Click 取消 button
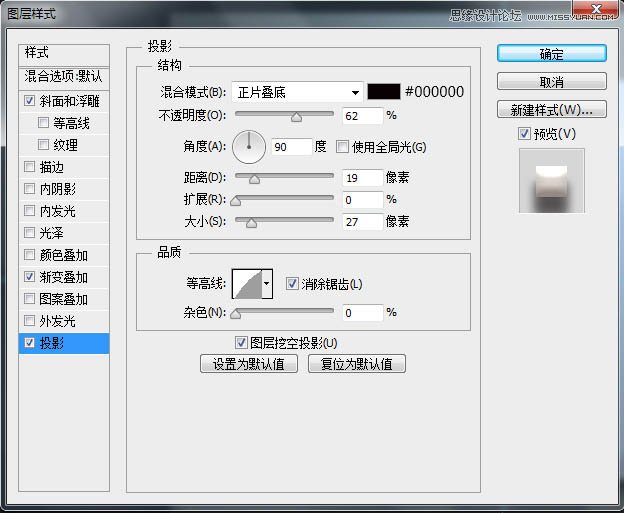Screen dimensions: 624x513 [552, 82]
